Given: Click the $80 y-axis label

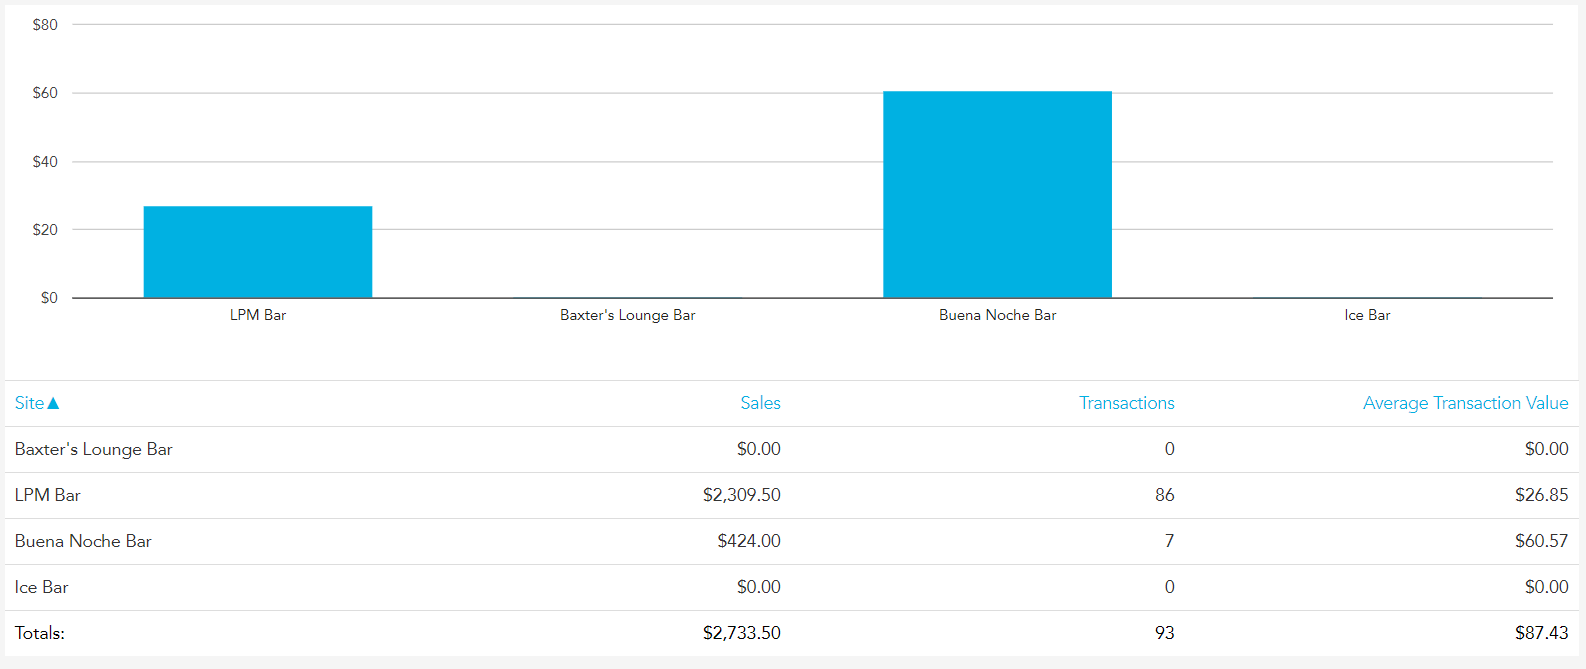Looking at the screenshot, I should pyautogui.click(x=45, y=25).
